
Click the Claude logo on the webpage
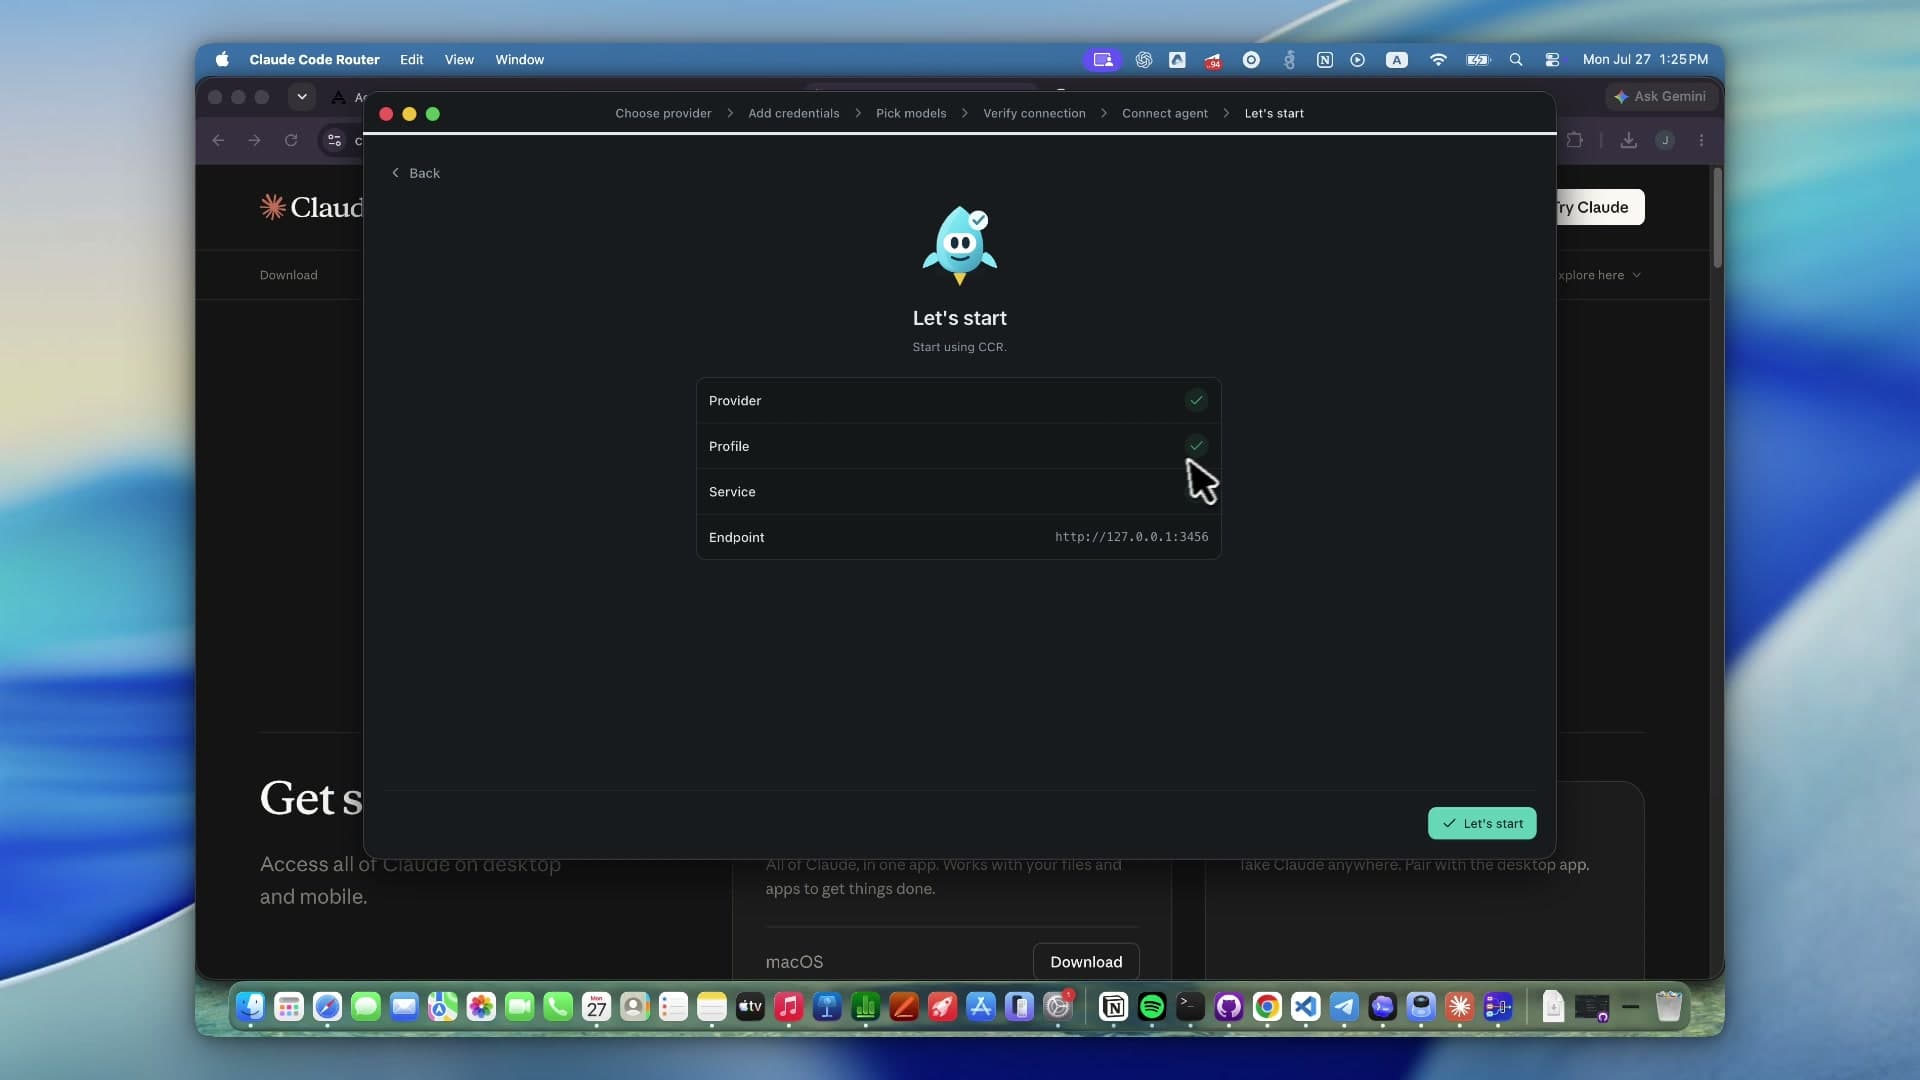click(x=311, y=207)
